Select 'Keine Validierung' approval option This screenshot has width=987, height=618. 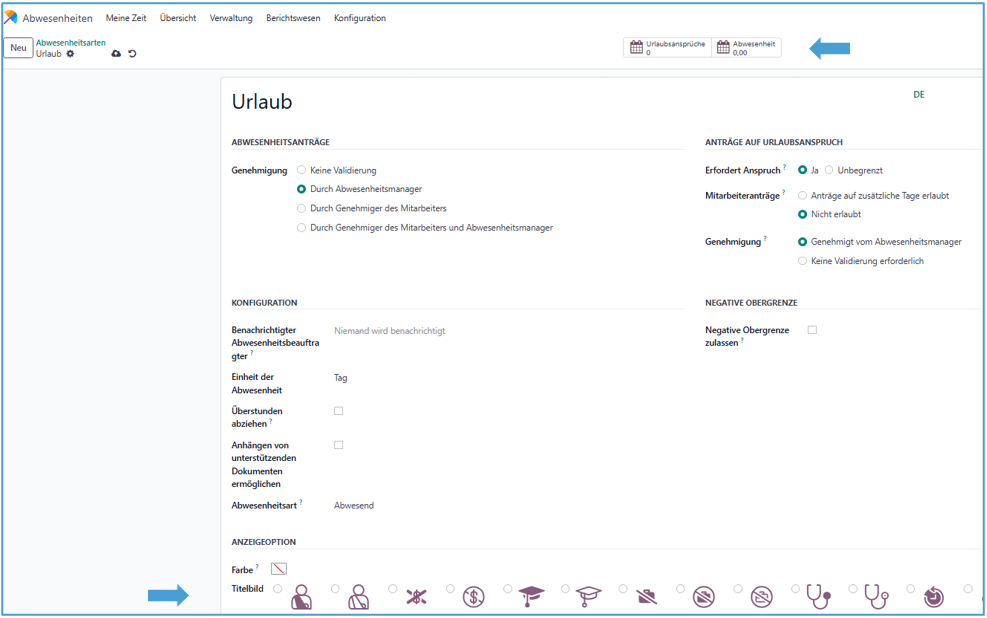(302, 170)
